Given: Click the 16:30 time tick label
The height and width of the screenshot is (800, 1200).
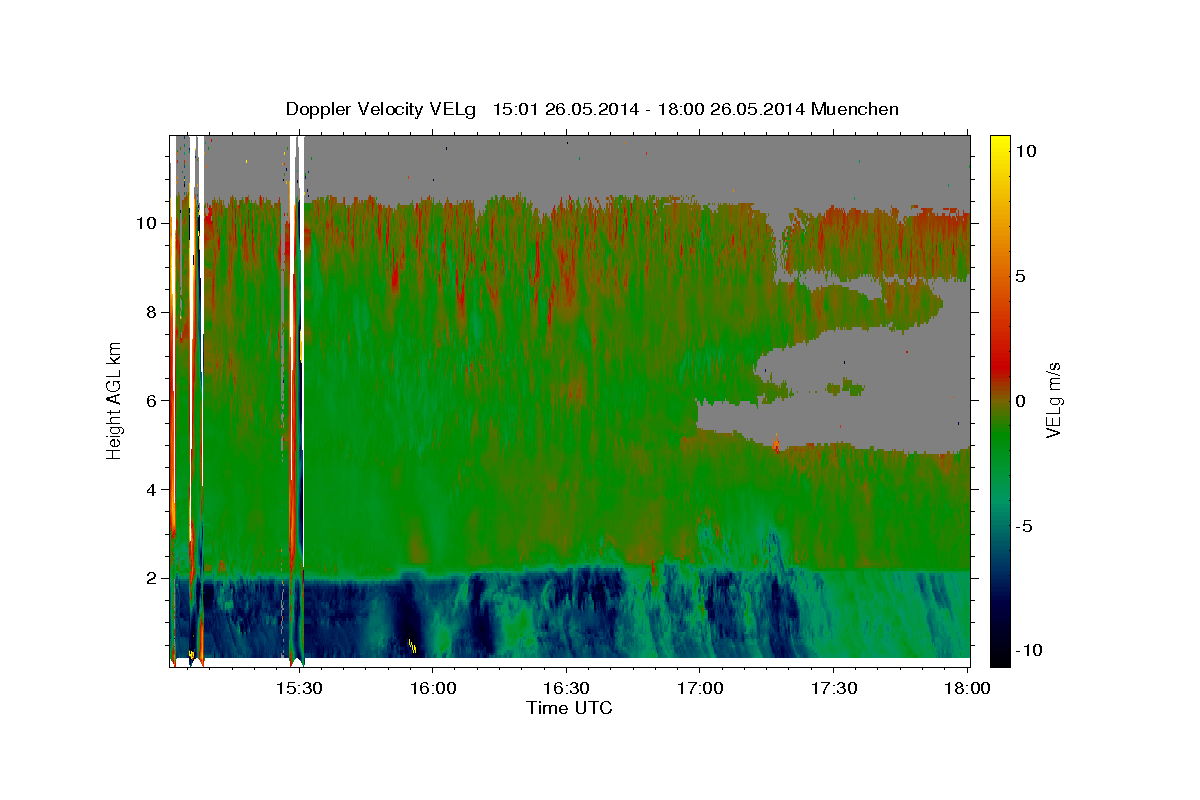Looking at the screenshot, I should point(566,688).
